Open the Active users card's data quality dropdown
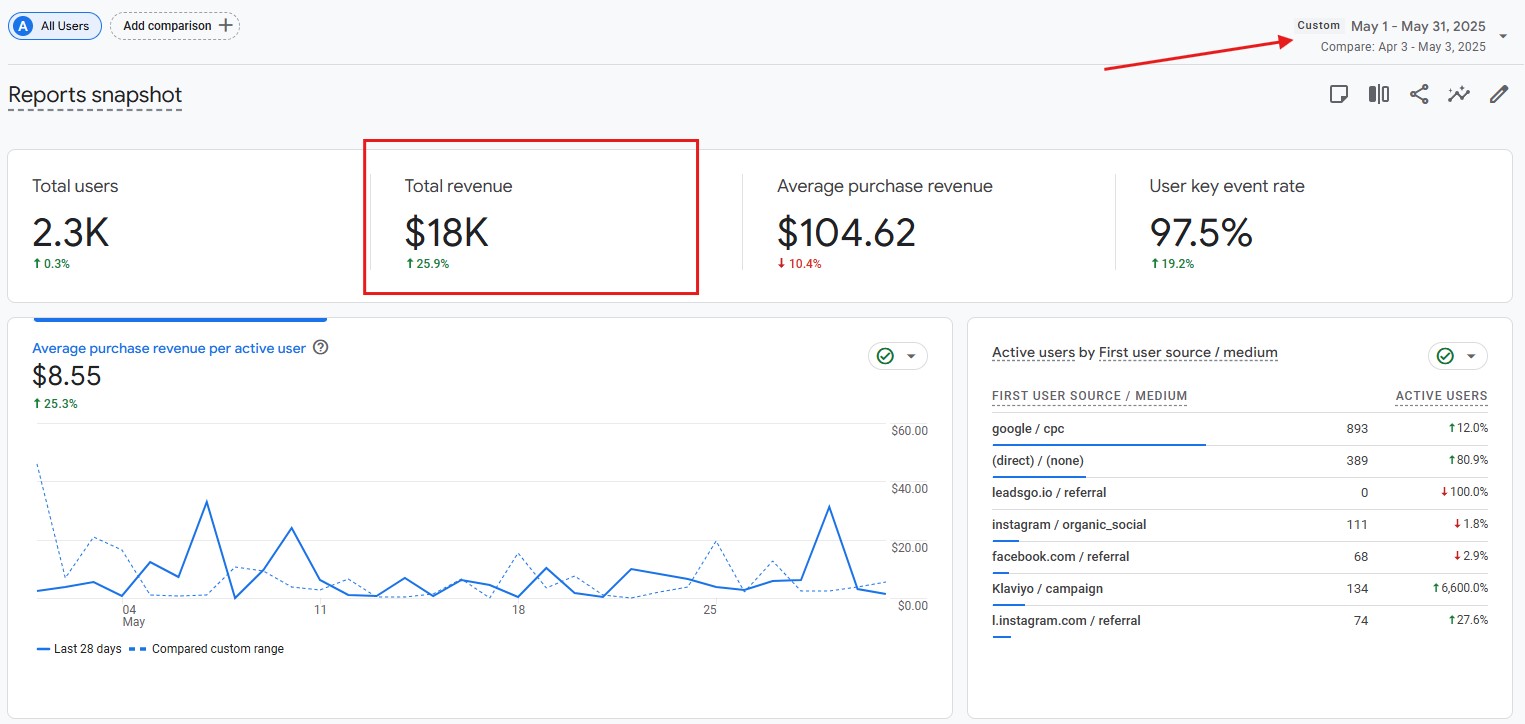 pos(1457,356)
